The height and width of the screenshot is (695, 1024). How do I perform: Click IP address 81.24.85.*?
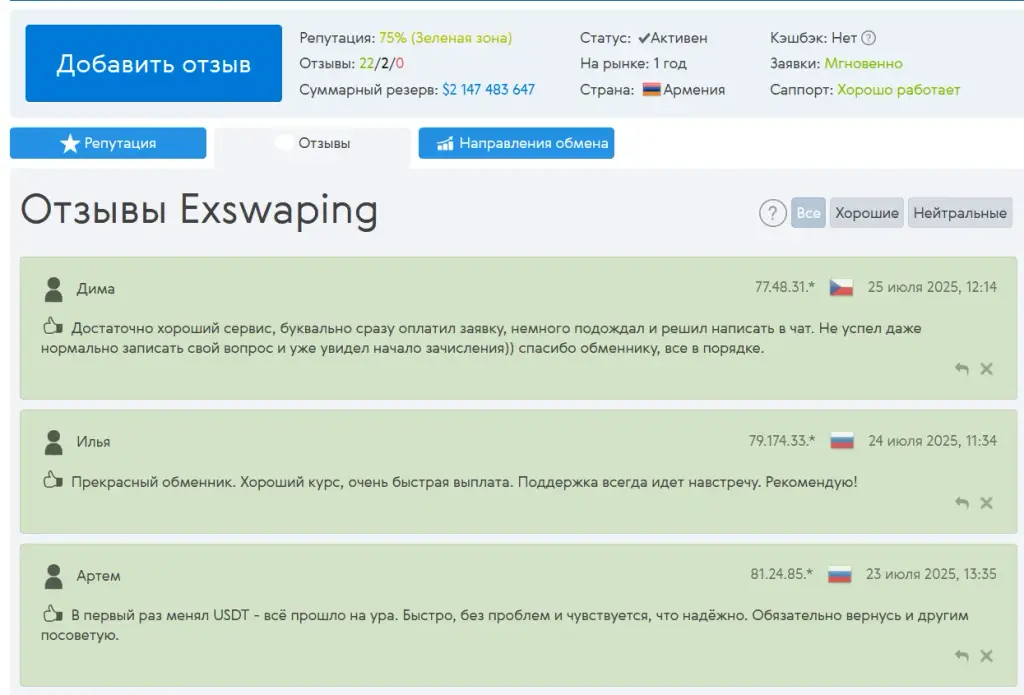[782, 574]
